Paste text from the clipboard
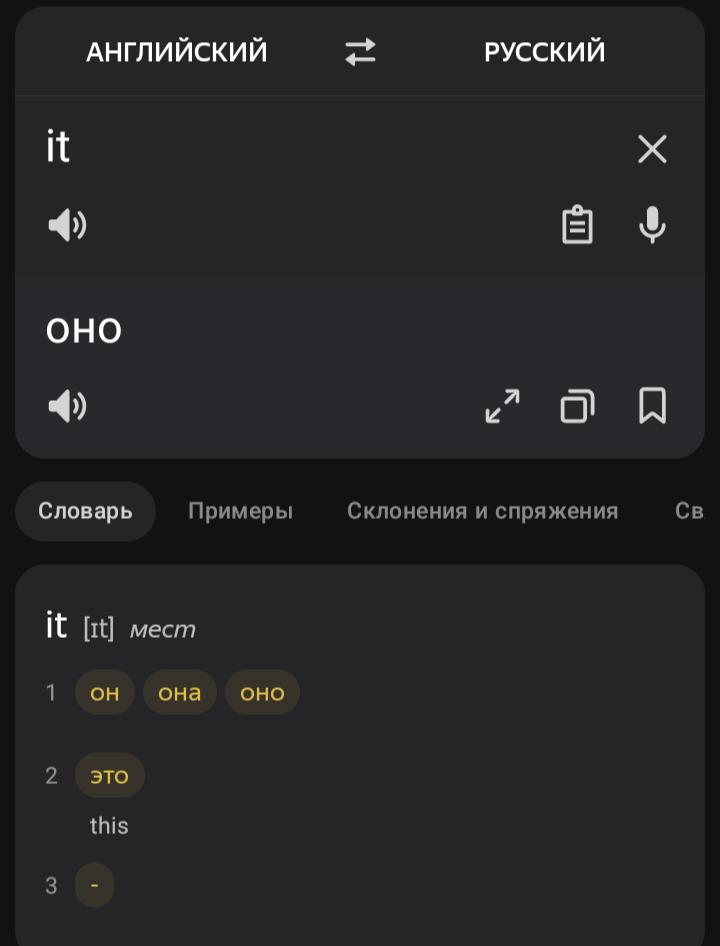 (x=577, y=226)
